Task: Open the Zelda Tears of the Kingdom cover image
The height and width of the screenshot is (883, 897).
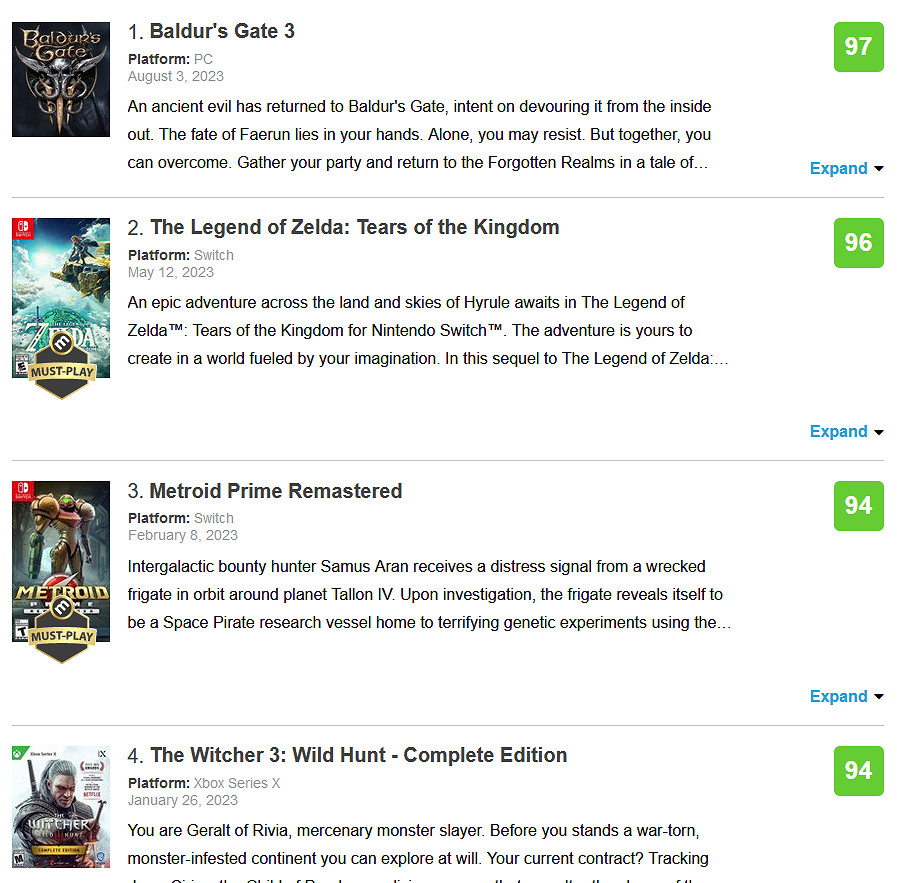Action: (61, 298)
